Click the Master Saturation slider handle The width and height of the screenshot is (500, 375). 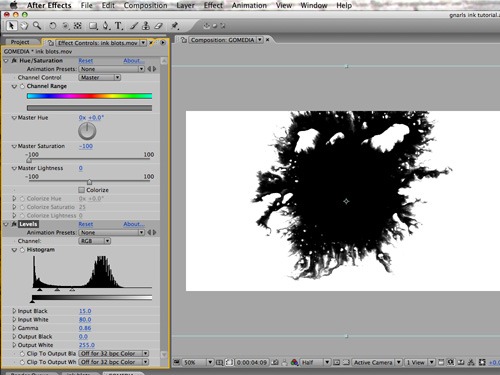click(29, 160)
